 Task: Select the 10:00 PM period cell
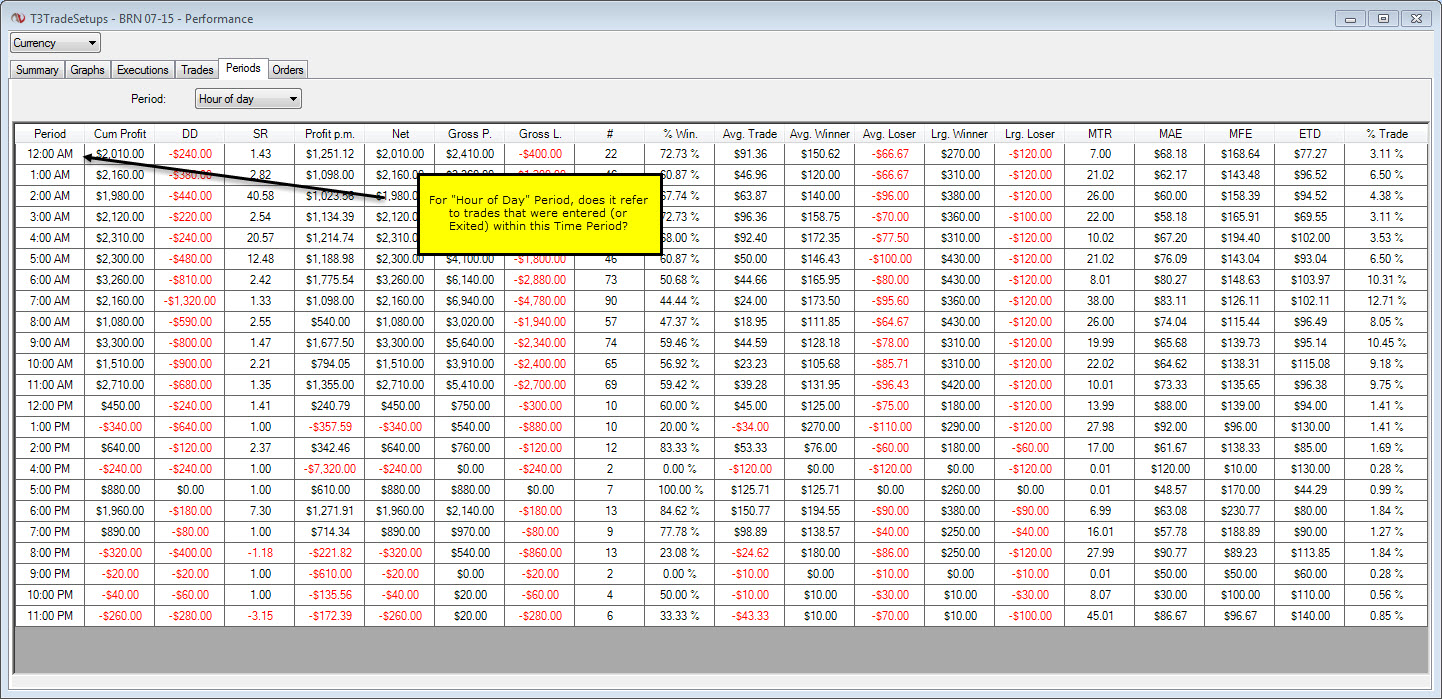[x=50, y=595]
